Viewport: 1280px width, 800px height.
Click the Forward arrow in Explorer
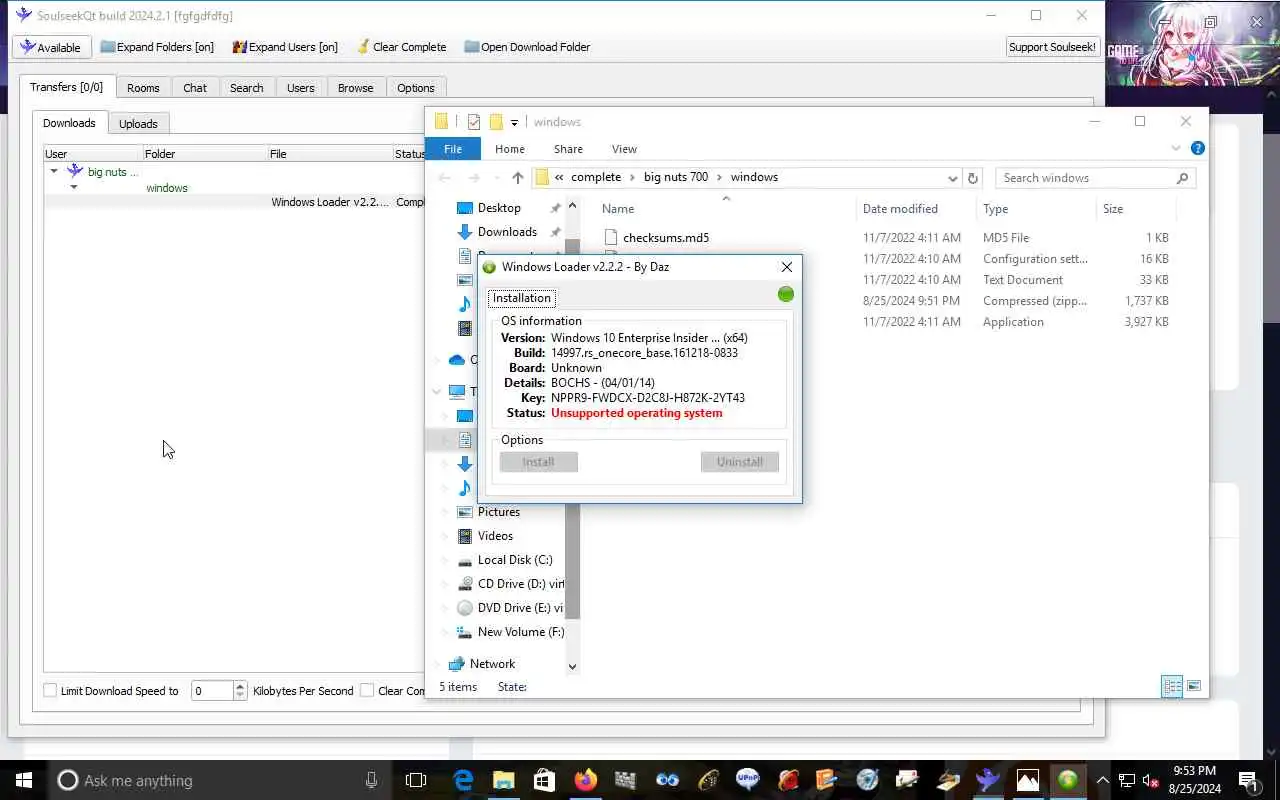[x=473, y=178]
